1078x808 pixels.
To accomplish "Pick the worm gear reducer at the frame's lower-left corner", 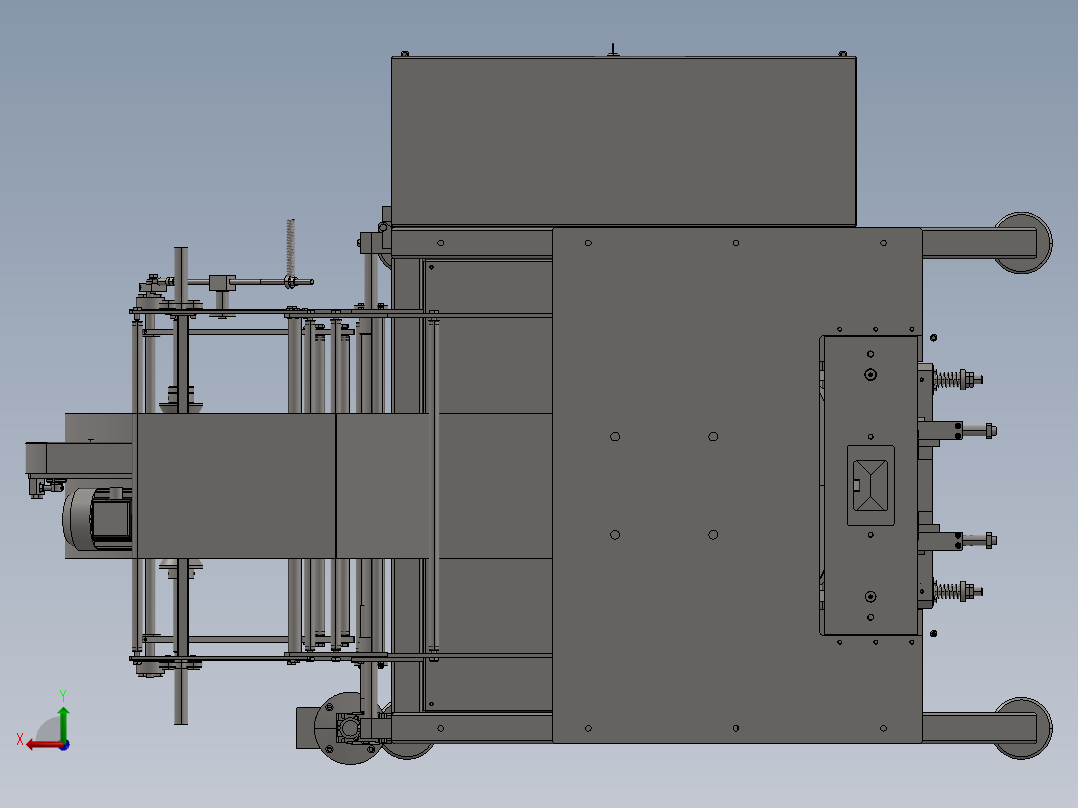I will [349, 728].
